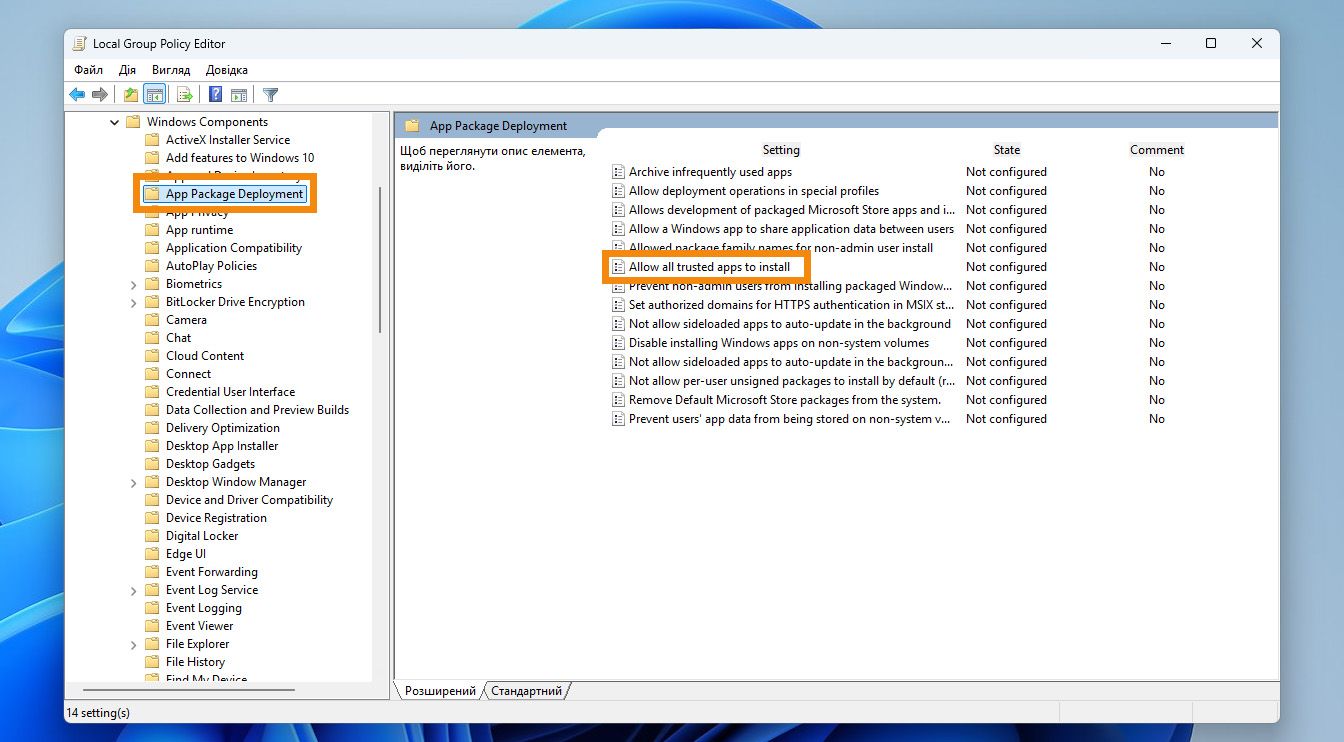
Task: Select 'Prevent users' app data from being stored' setting
Action: coord(790,419)
